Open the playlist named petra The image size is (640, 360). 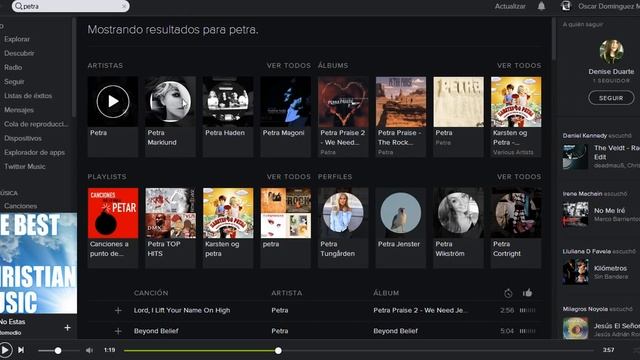(285, 213)
